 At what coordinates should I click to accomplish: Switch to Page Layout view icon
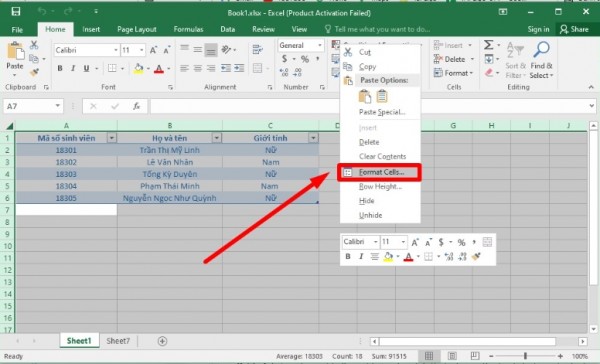pos(452,356)
